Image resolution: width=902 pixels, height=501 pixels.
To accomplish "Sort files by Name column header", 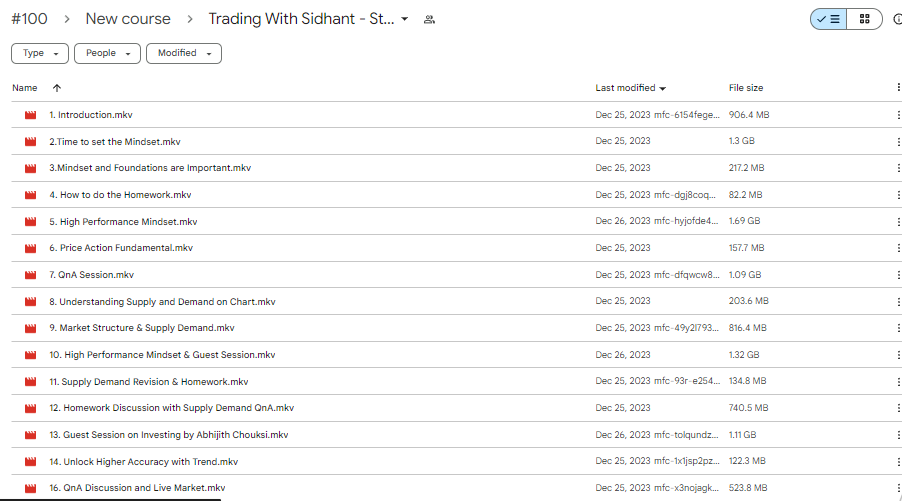I will pos(25,88).
